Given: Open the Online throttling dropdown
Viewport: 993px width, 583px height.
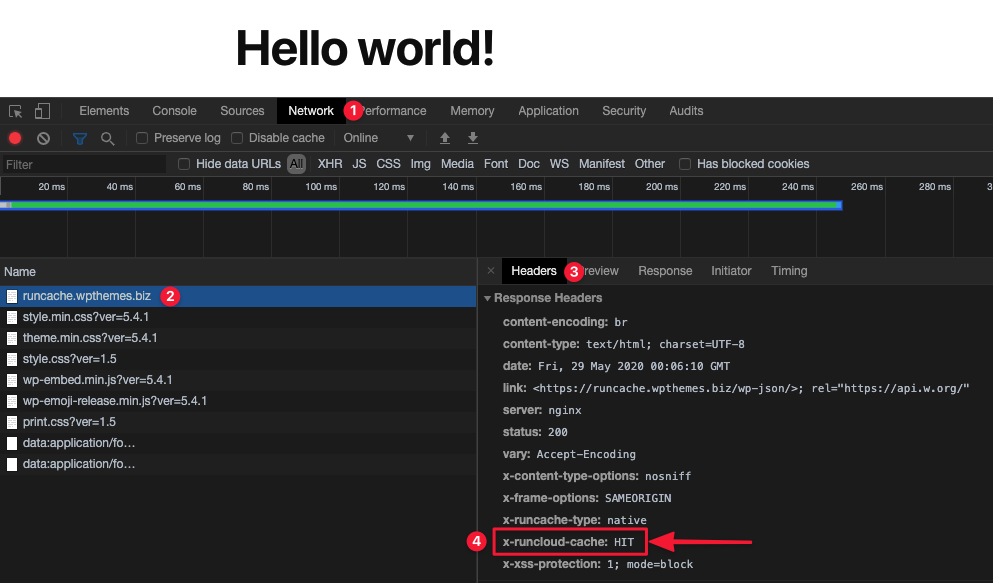Looking at the screenshot, I should coord(379,138).
